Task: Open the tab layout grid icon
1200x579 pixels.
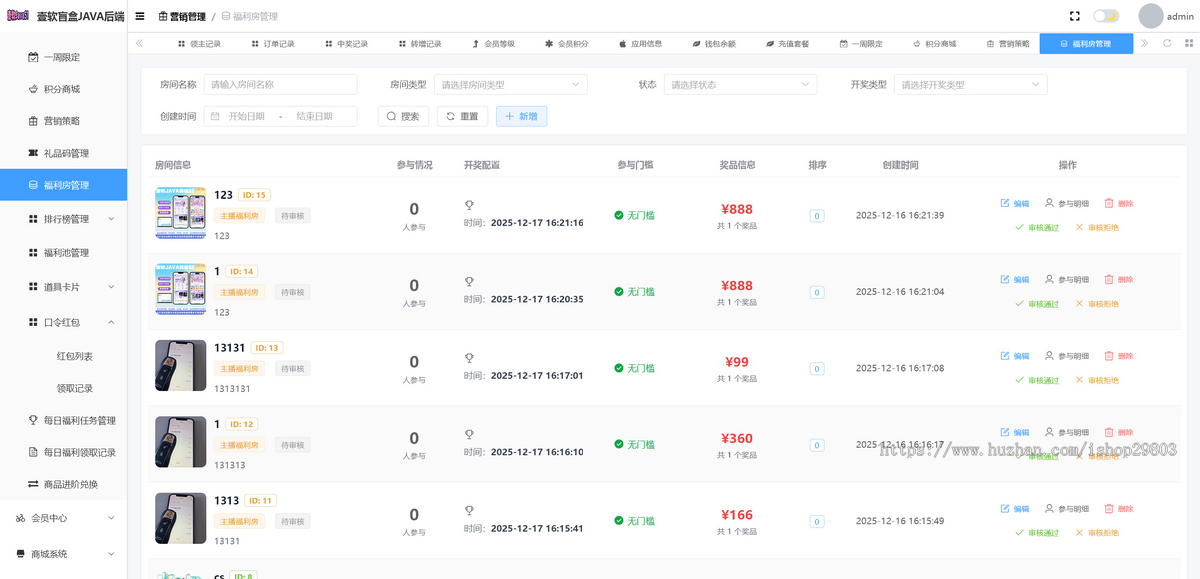Action: [x=1187, y=43]
